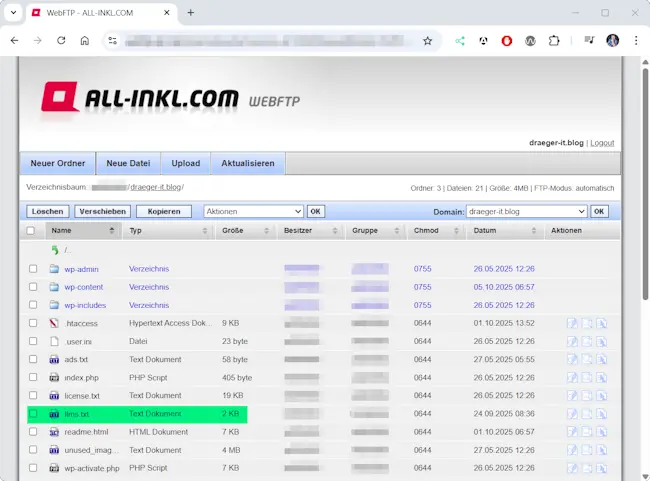Viewport: 650px width, 481px height.
Task: Click the Verschieben button
Action: [x=102, y=211]
